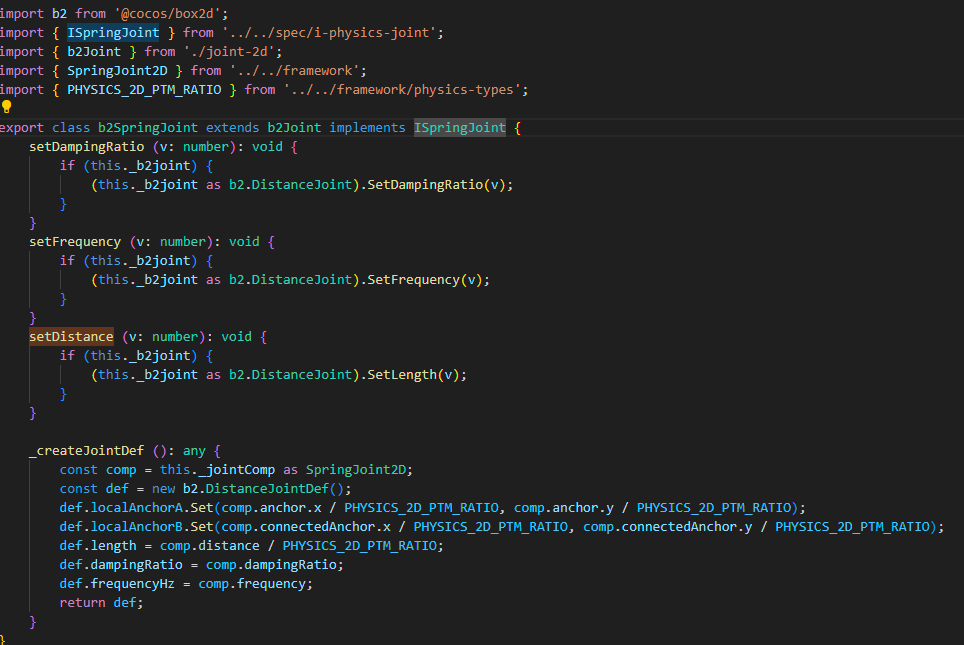The height and width of the screenshot is (645, 964).
Task: Click the 'extends' keyword
Action: (232, 128)
